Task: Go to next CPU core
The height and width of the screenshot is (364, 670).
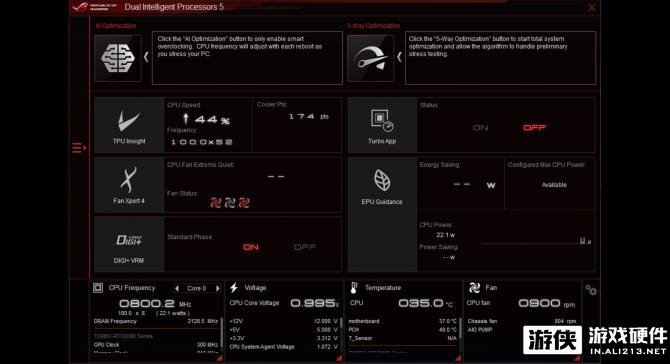Action: (217, 288)
